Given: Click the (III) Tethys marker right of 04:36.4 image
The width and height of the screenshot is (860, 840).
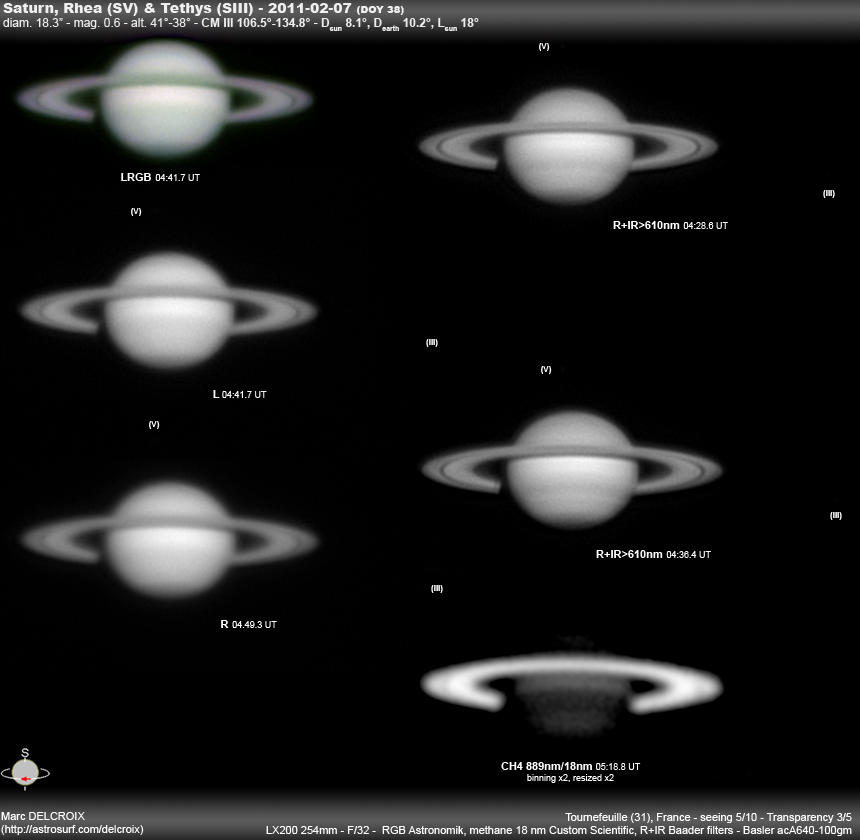Looking at the screenshot, I should pos(836,515).
